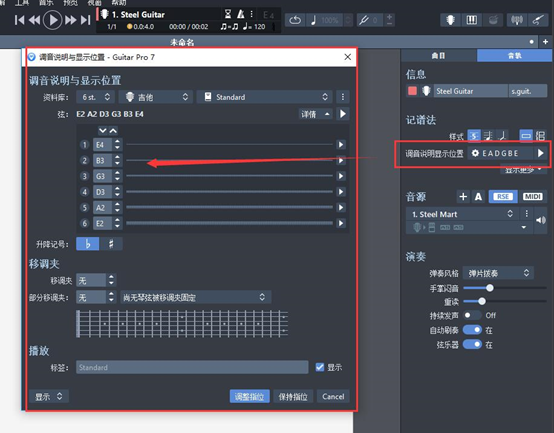Play the string 3 G3 note
Image resolution: width=554 pixels, height=433 pixels.
coord(341,176)
